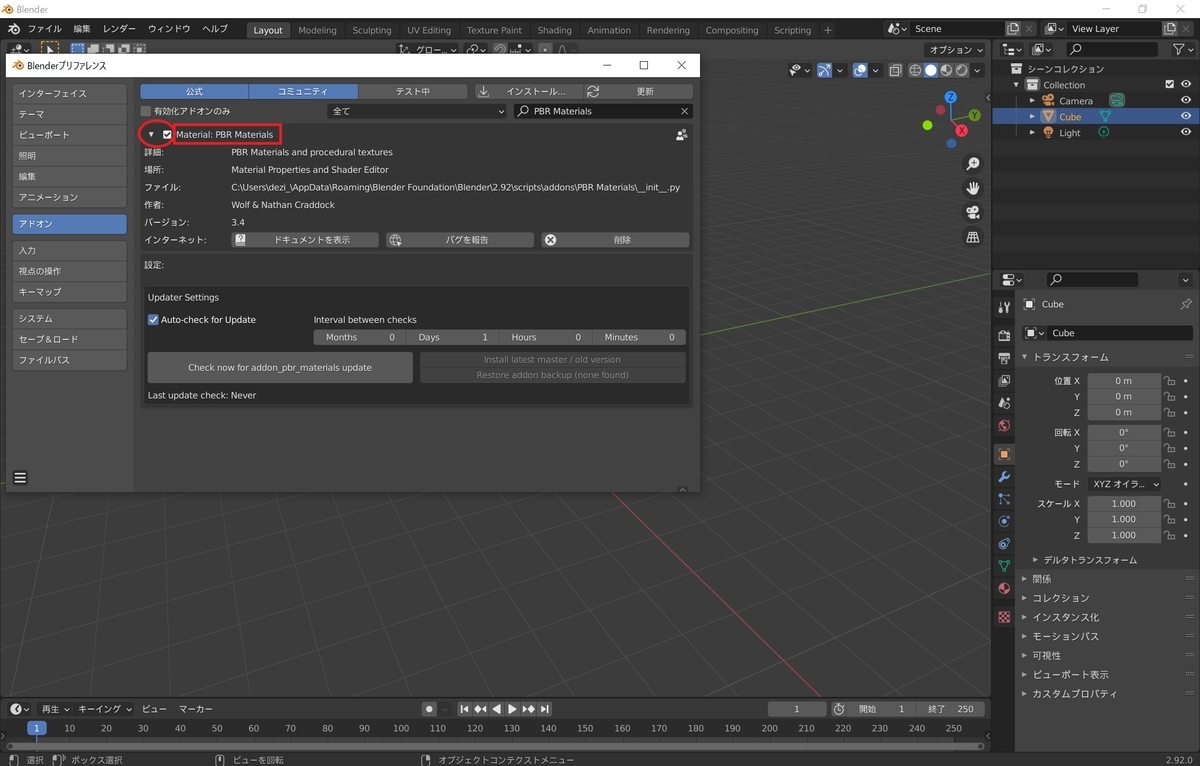Switch to the Modeling workspace tab

(x=317, y=30)
